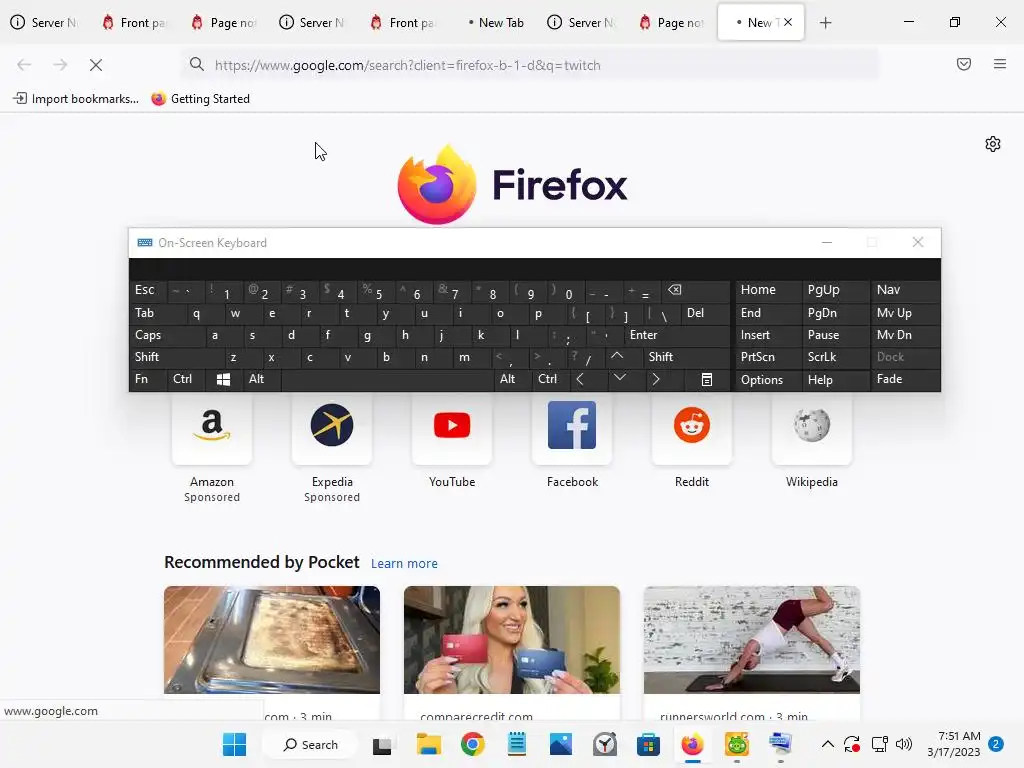The height and width of the screenshot is (768, 1024).
Task: Click Import bookmarks in bookmarks toolbar
Action: click(x=76, y=99)
